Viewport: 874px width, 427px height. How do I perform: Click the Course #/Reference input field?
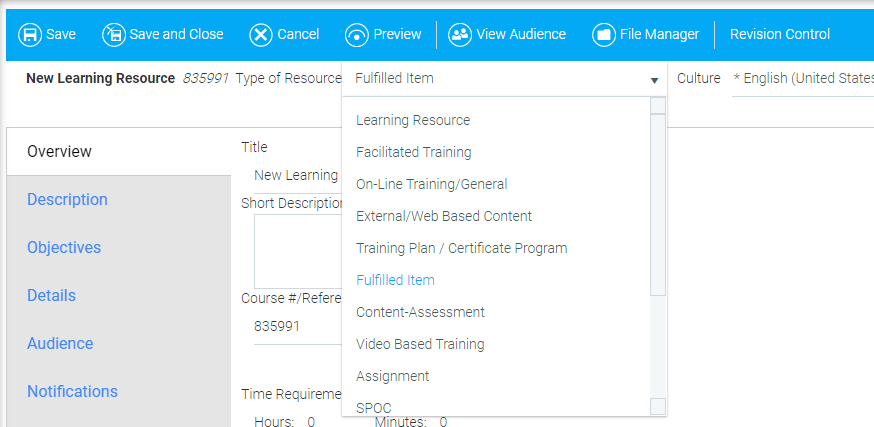(x=290, y=327)
